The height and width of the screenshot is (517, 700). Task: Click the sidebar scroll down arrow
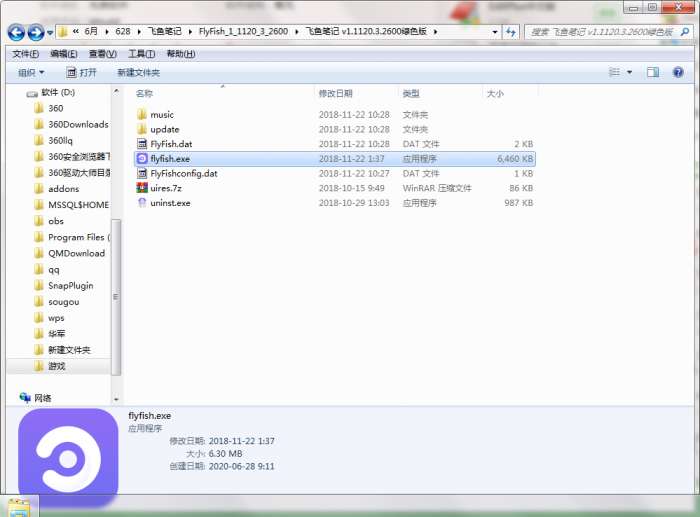tap(116, 400)
